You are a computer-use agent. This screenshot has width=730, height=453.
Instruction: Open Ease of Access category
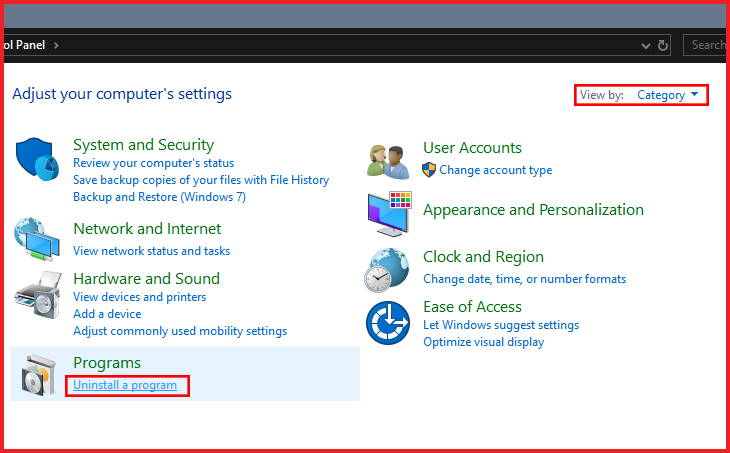[x=473, y=307]
